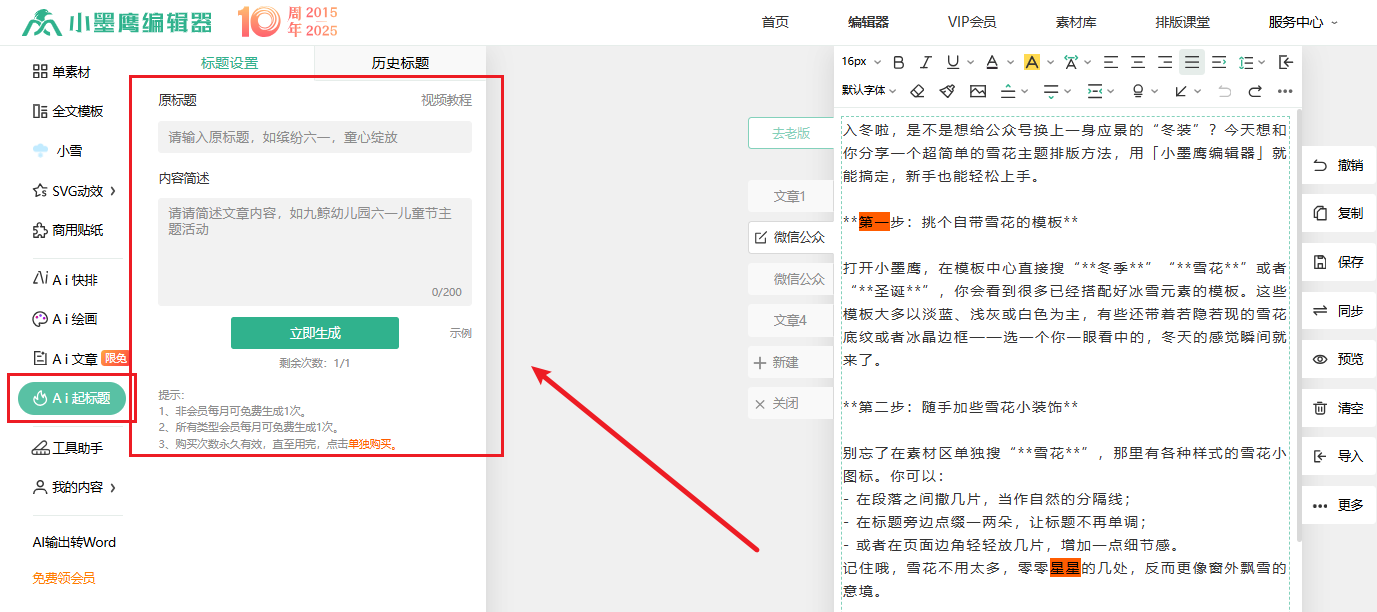Apply font color with A icon
The width and height of the screenshot is (1377, 612).
[x=991, y=62]
